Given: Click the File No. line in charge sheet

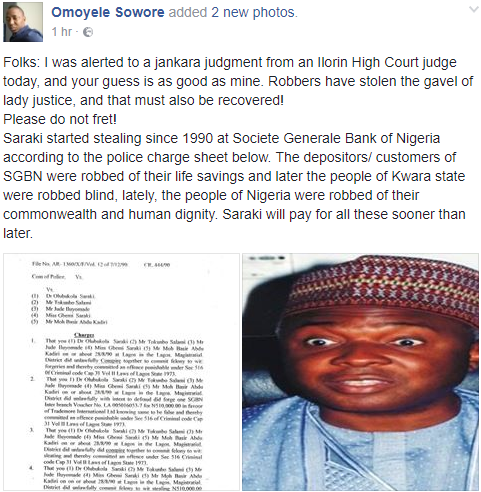Looking at the screenshot, I should [80, 264].
